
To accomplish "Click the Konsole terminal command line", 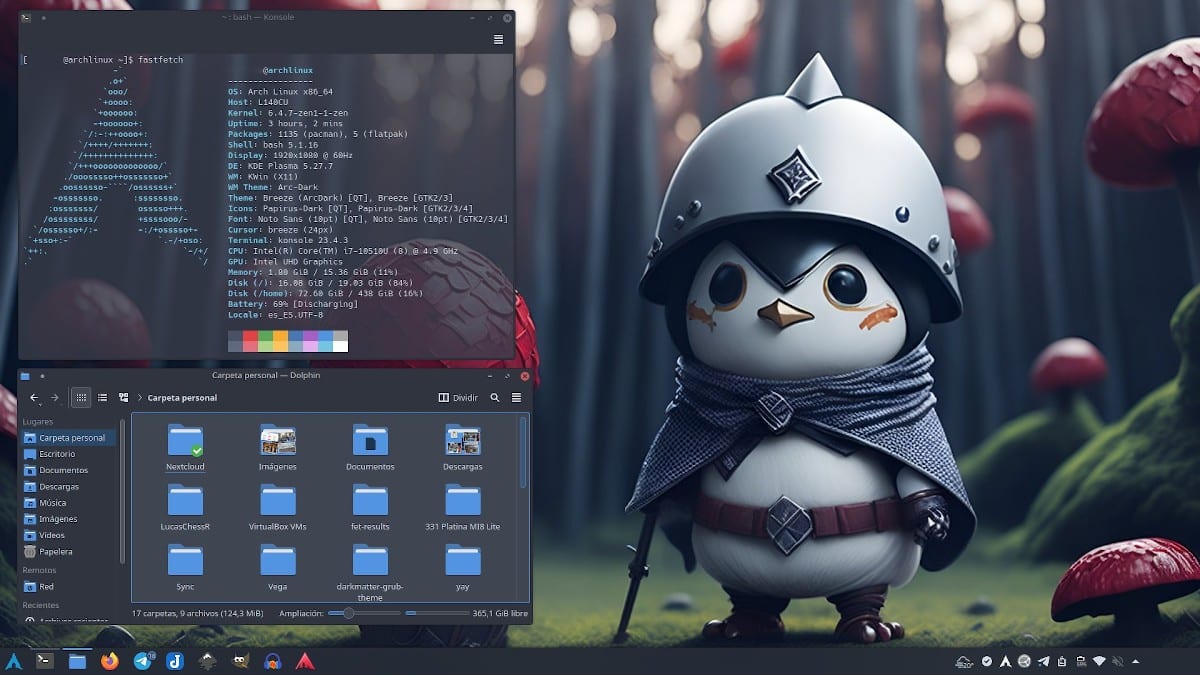I will (103, 60).
